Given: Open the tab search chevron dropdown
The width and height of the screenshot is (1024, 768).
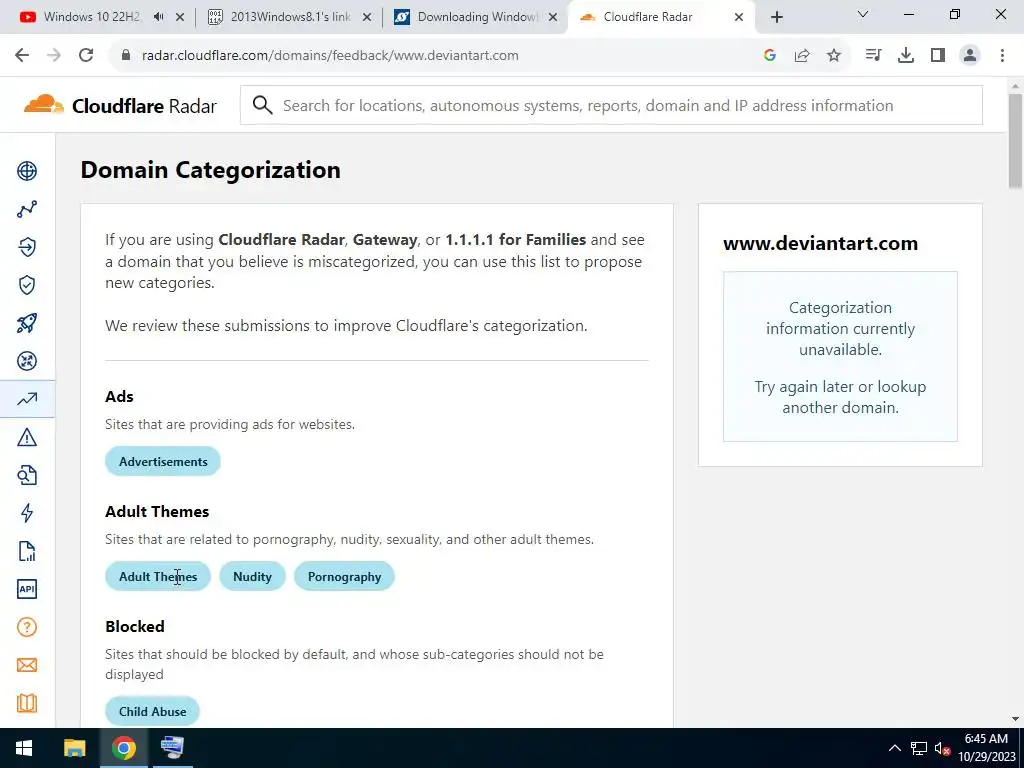Looking at the screenshot, I should (863, 14).
